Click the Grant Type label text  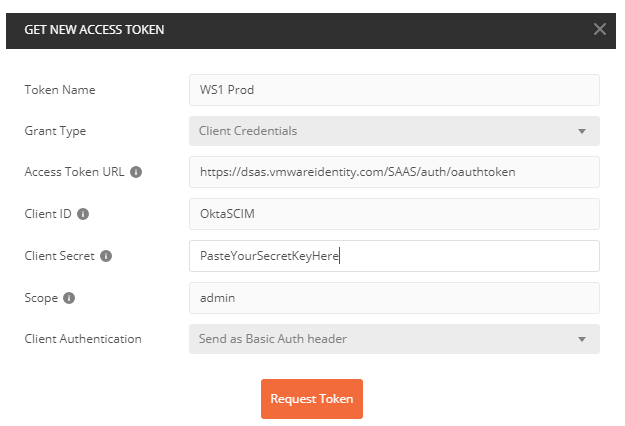point(55,131)
